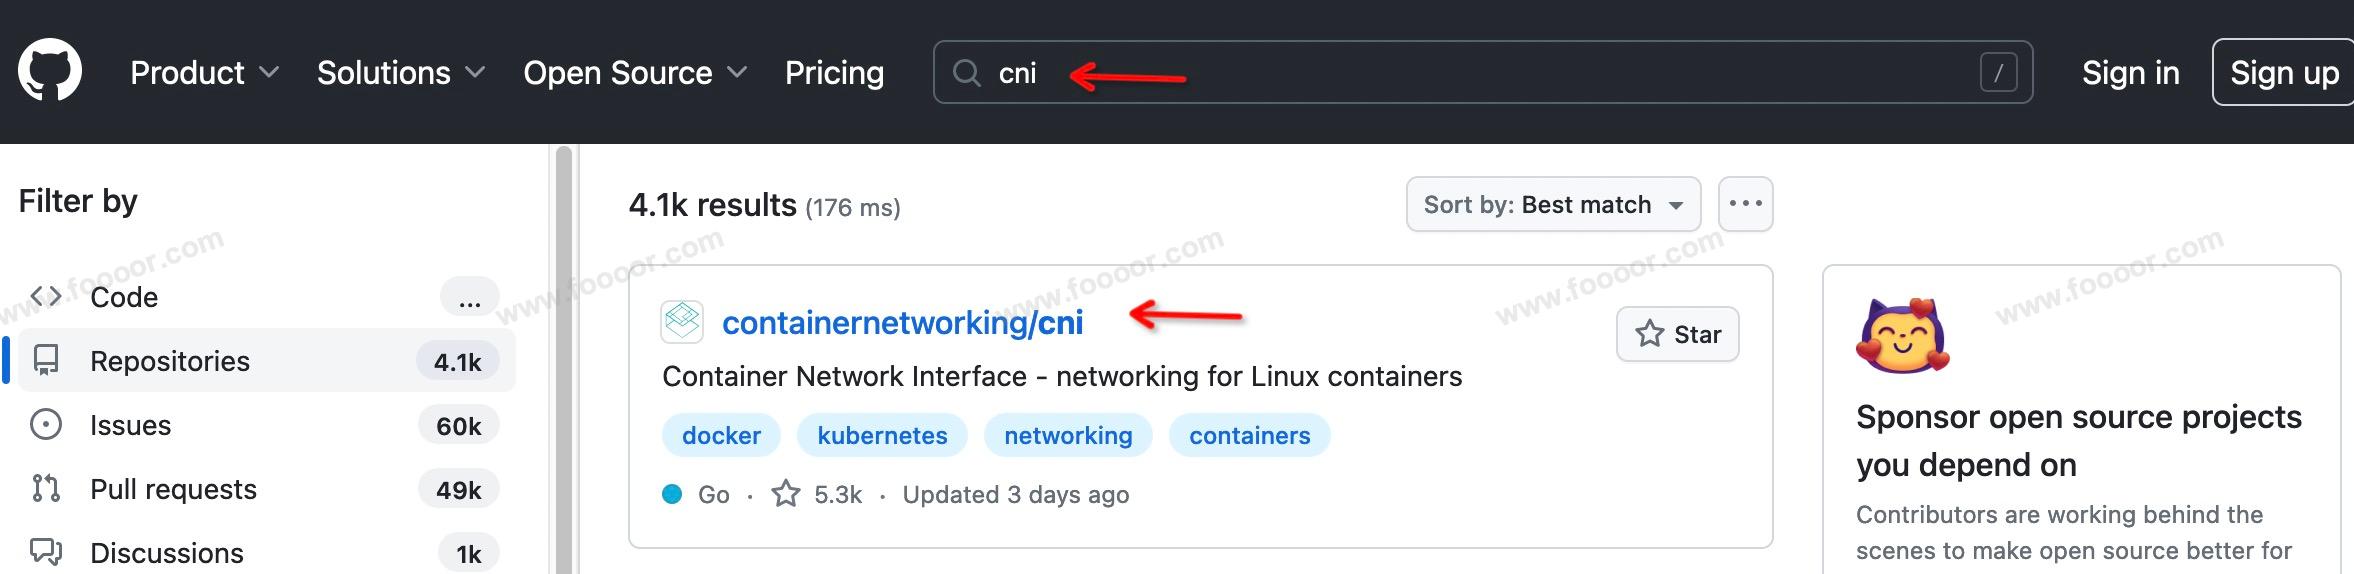Click the containernetworking repository avatar icon
Image resolution: width=2354 pixels, height=574 pixels.
click(682, 322)
